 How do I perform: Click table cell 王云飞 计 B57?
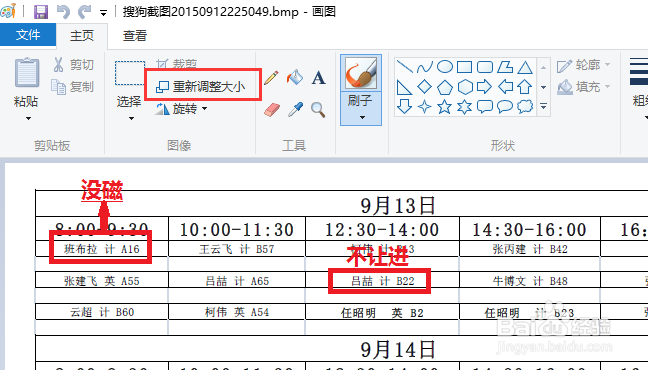[x=237, y=249]
